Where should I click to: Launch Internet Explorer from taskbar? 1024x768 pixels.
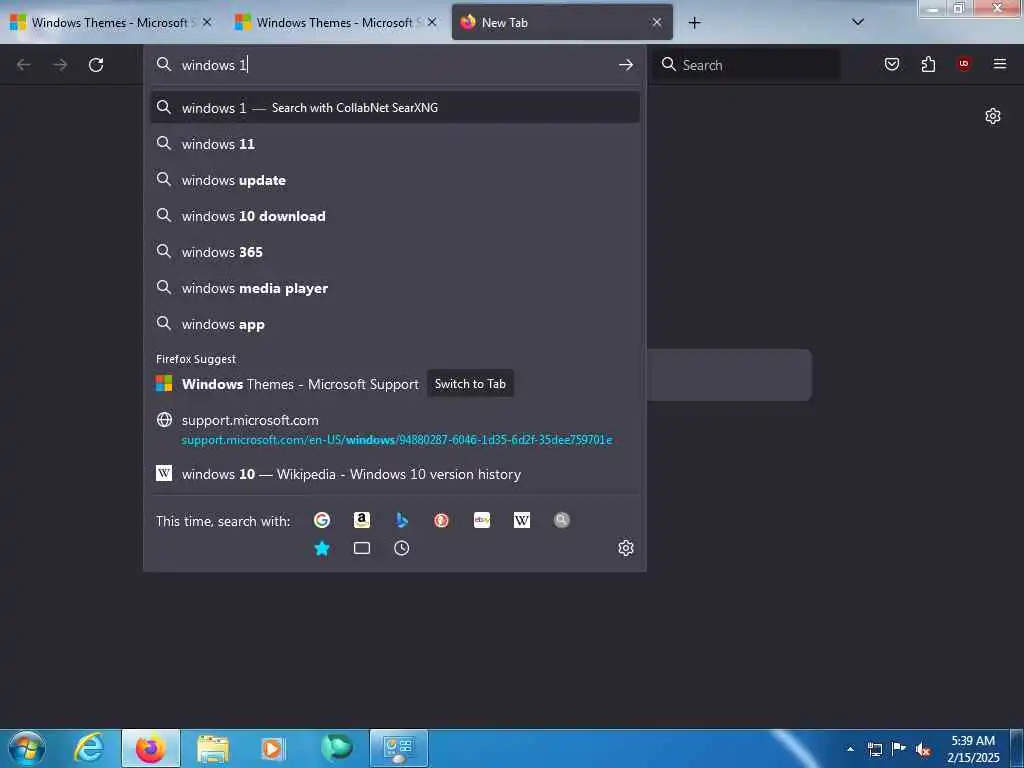(89, 748)
